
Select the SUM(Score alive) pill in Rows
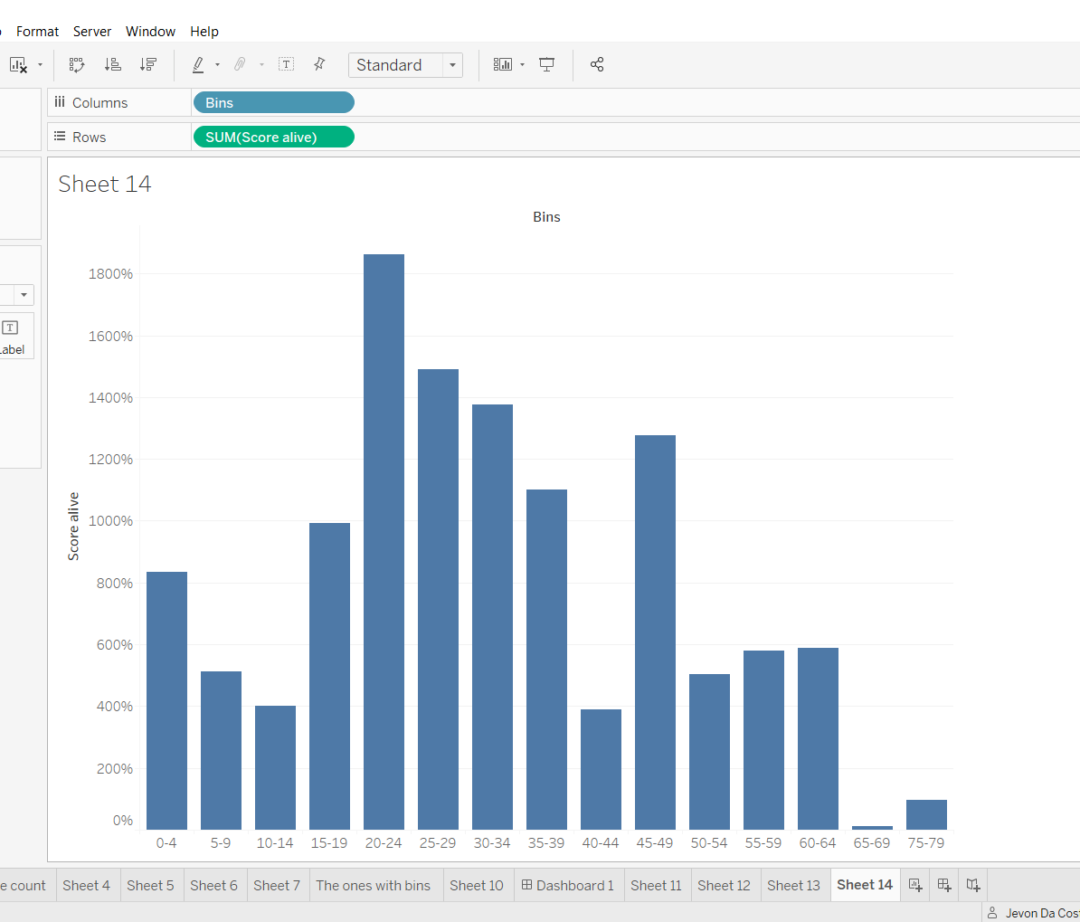coord(273,137)
